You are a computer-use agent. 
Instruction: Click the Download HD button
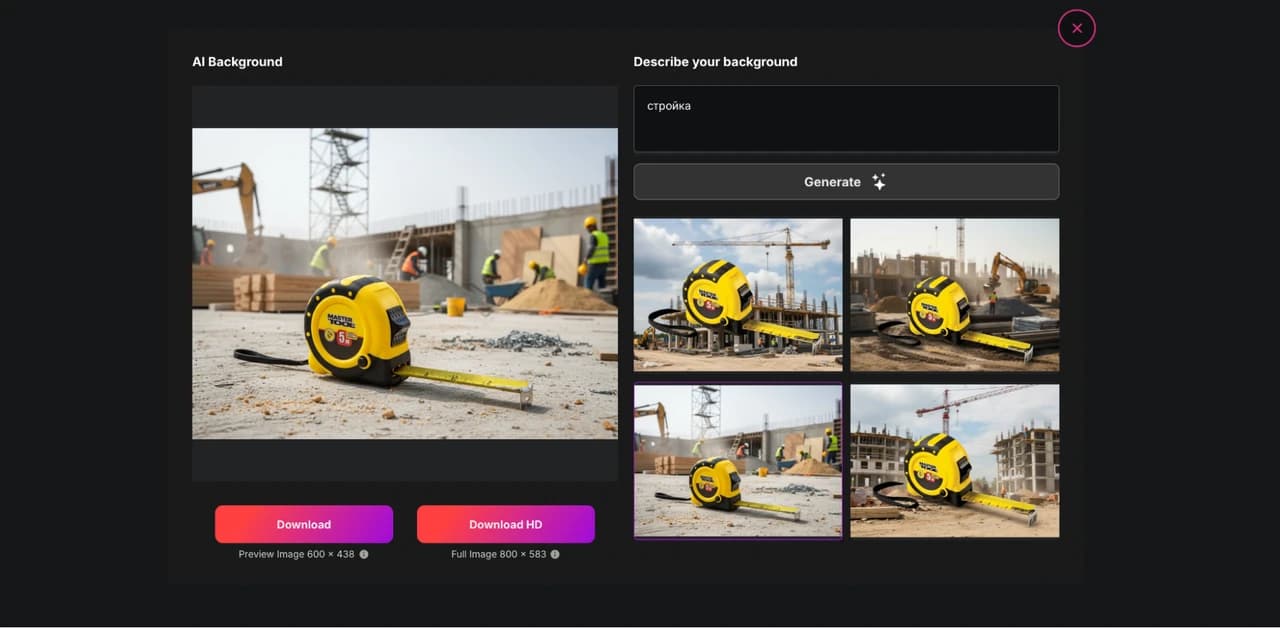[x=506, y=524]
